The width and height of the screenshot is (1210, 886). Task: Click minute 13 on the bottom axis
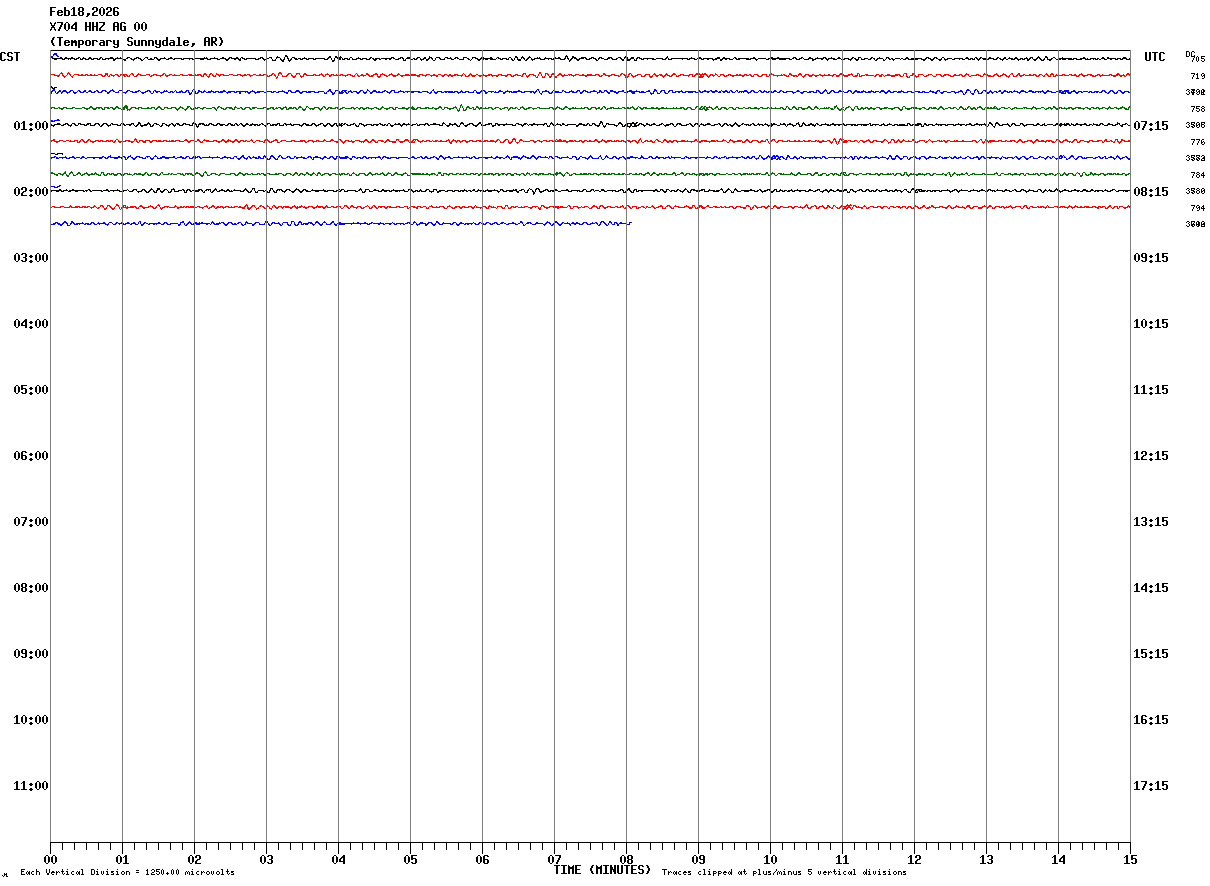click(x=986, y=859)
